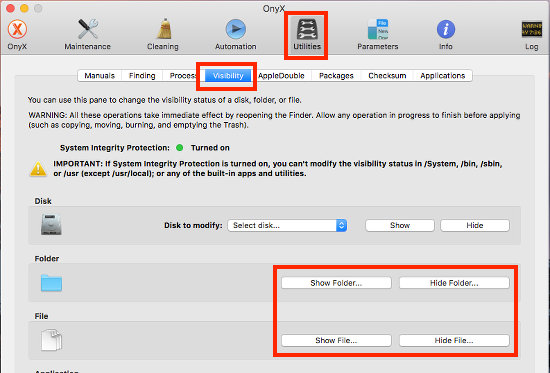Click the Hide File button
The image size is (550, 373).
pyautogui.click(x=454, y=340)
